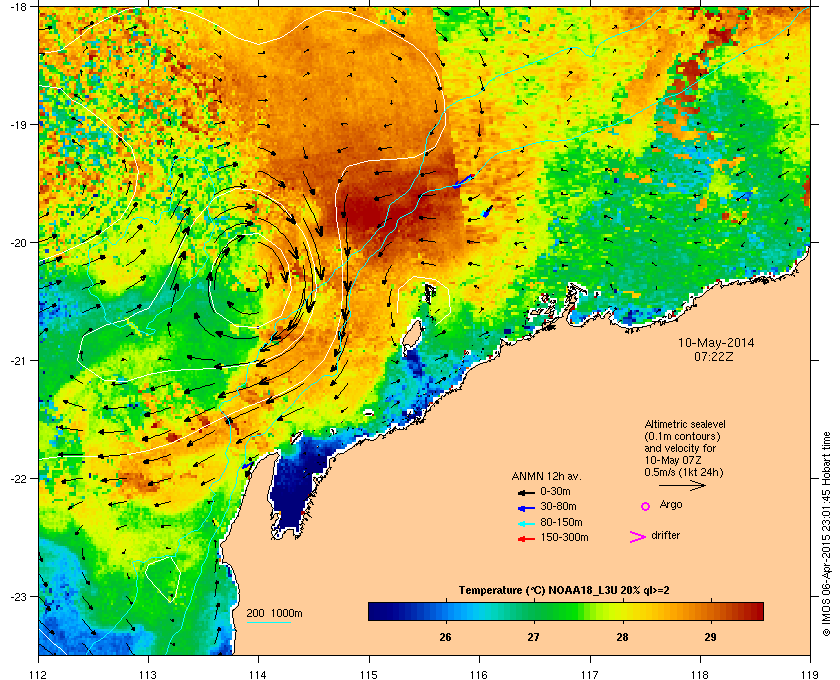Click the '-20' latitude axis label
840x680 pixels.
click(18, 242)
